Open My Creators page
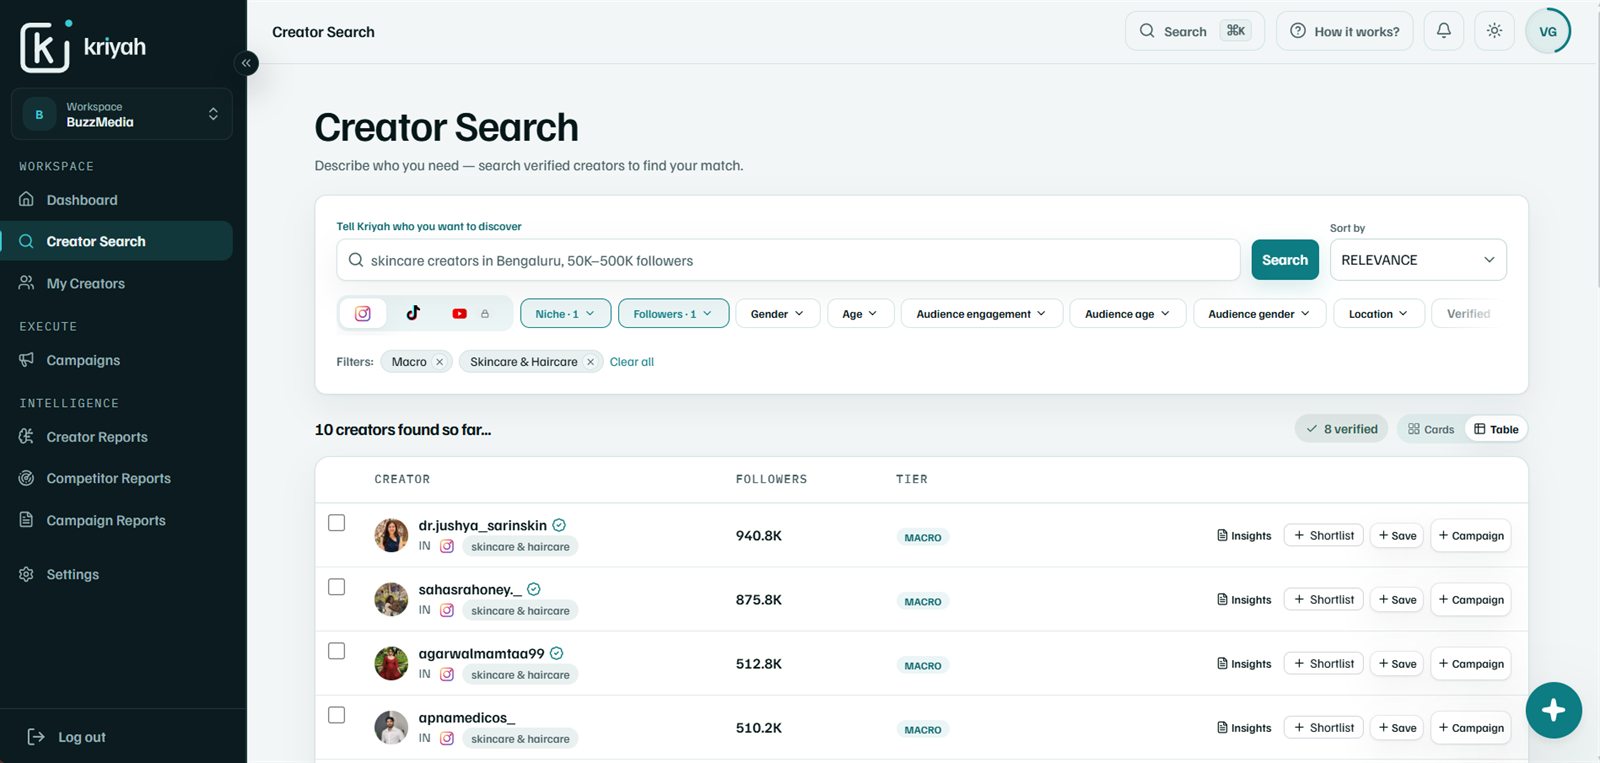Image resolution: width=1600 pixels, height=763 pixels. (x=116, y=284)
